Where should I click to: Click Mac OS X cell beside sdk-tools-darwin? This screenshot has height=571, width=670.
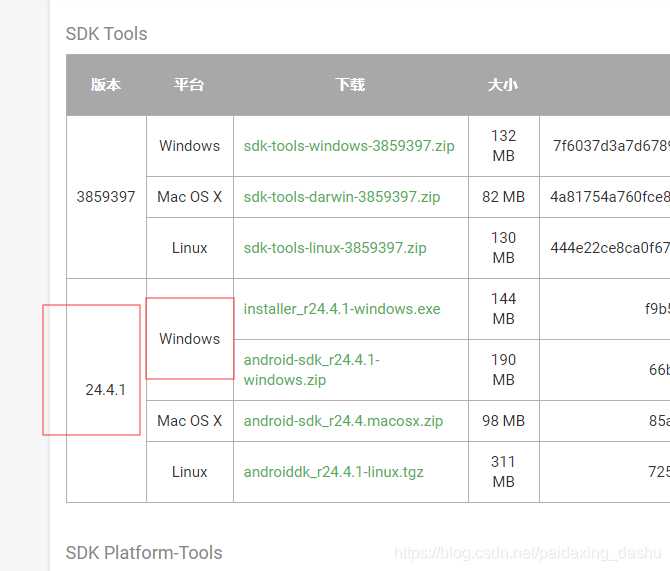pyautogui.click(x=190, y=197)
